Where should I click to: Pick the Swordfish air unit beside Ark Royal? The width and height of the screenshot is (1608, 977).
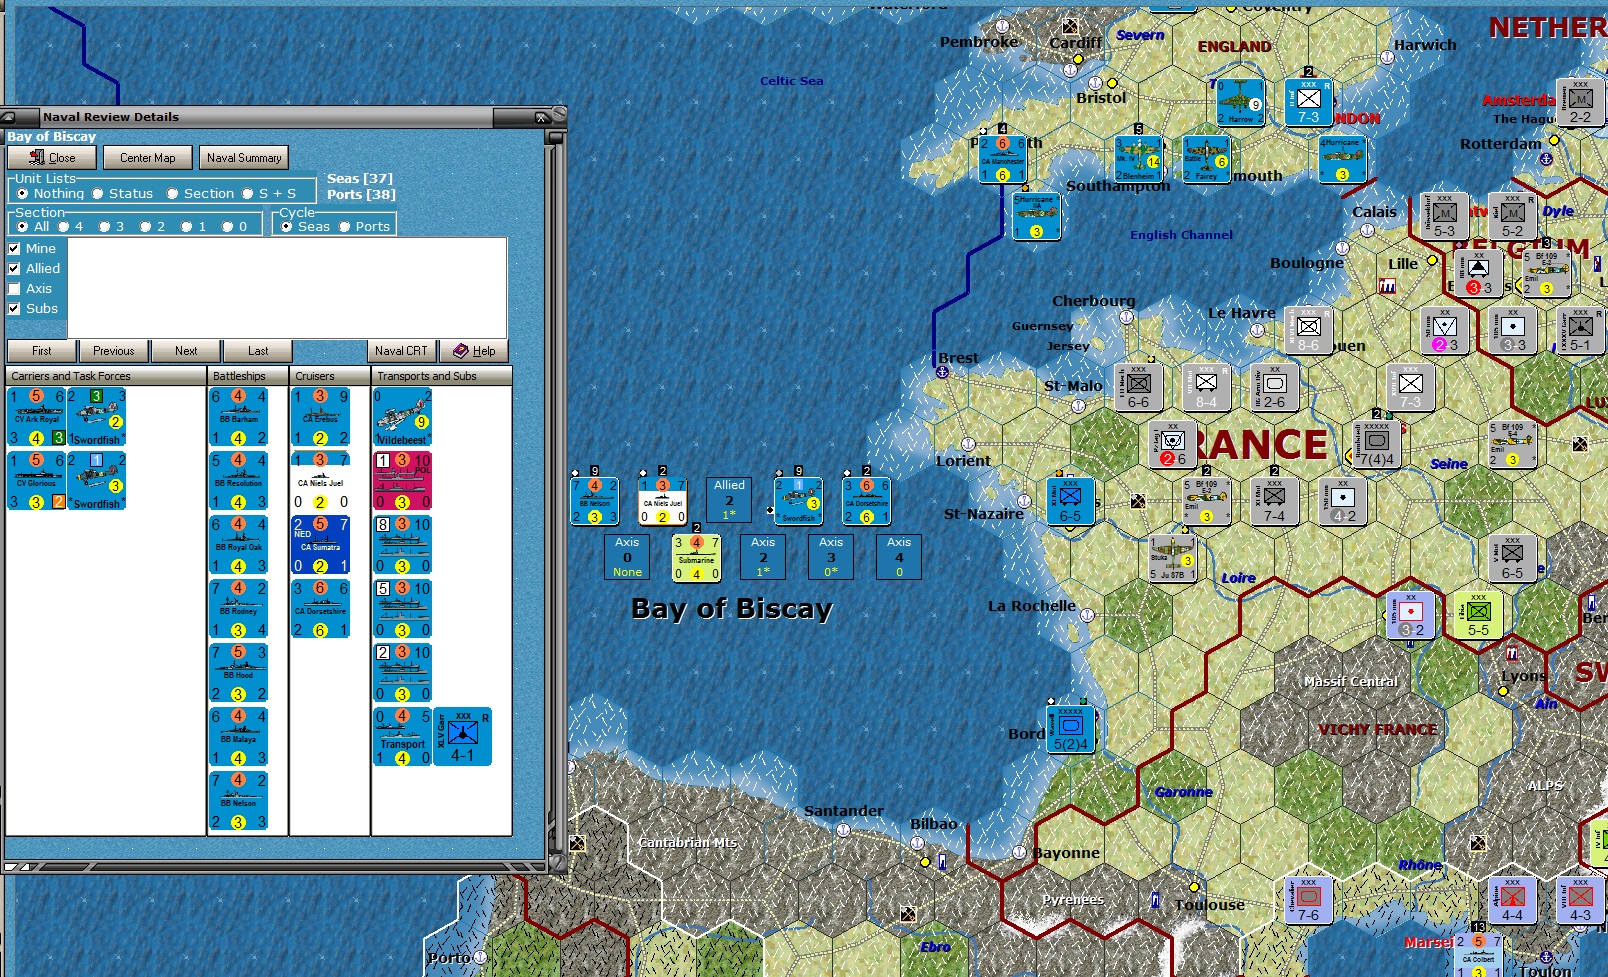tap(97, 417)
